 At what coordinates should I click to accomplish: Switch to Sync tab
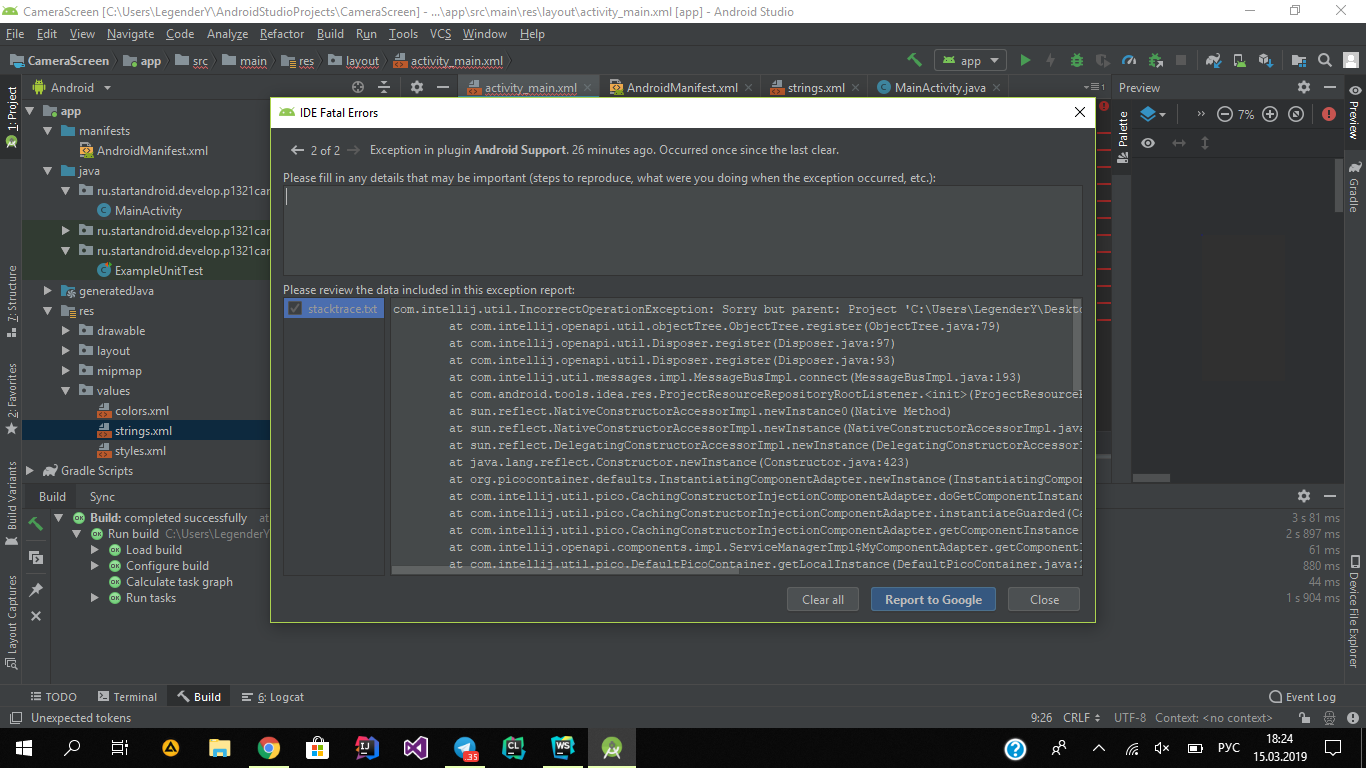click(x=102, y=497)
